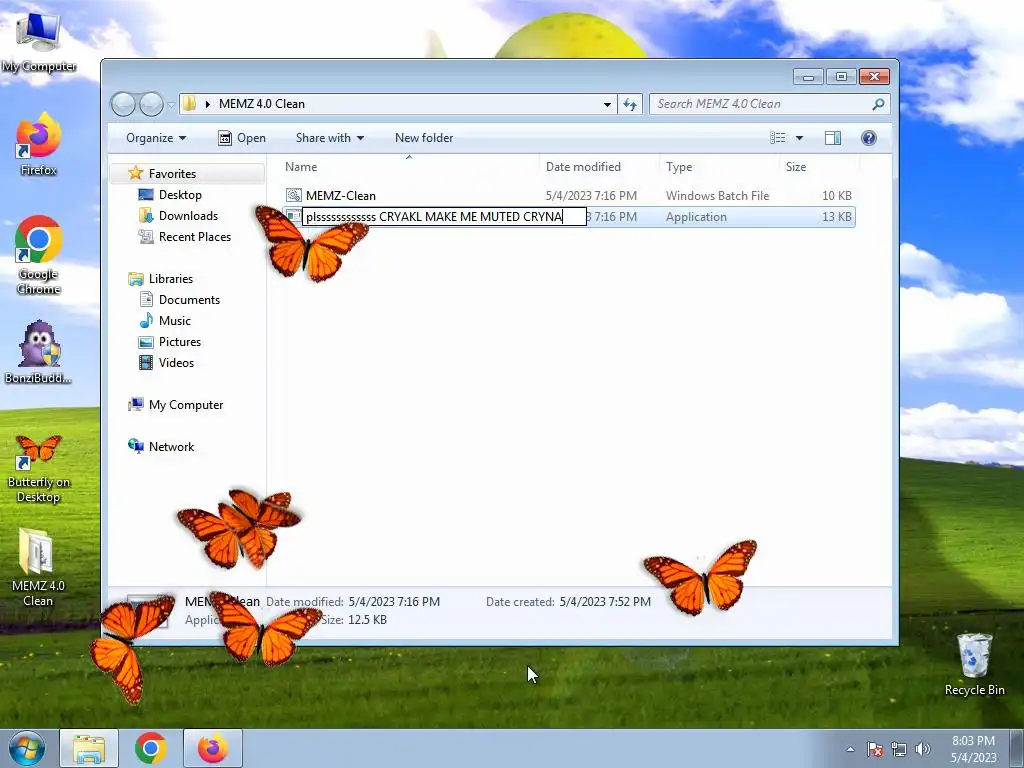The height and width of the screenshot is (768, 1024).
Task: Open more view options arrow
Action: pos(799,138)
